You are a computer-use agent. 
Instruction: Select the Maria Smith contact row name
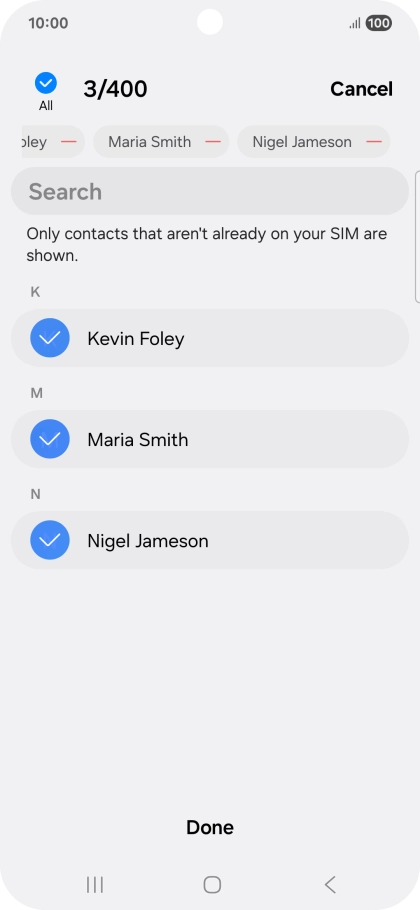pyautogui.click(x=138, y=439)
